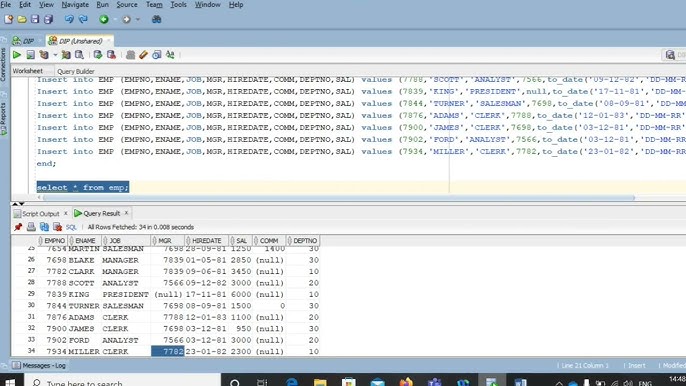The image size is (686, 386).
Task: Open the binoculars Find DB Object icon
Action: coord(156,19)
